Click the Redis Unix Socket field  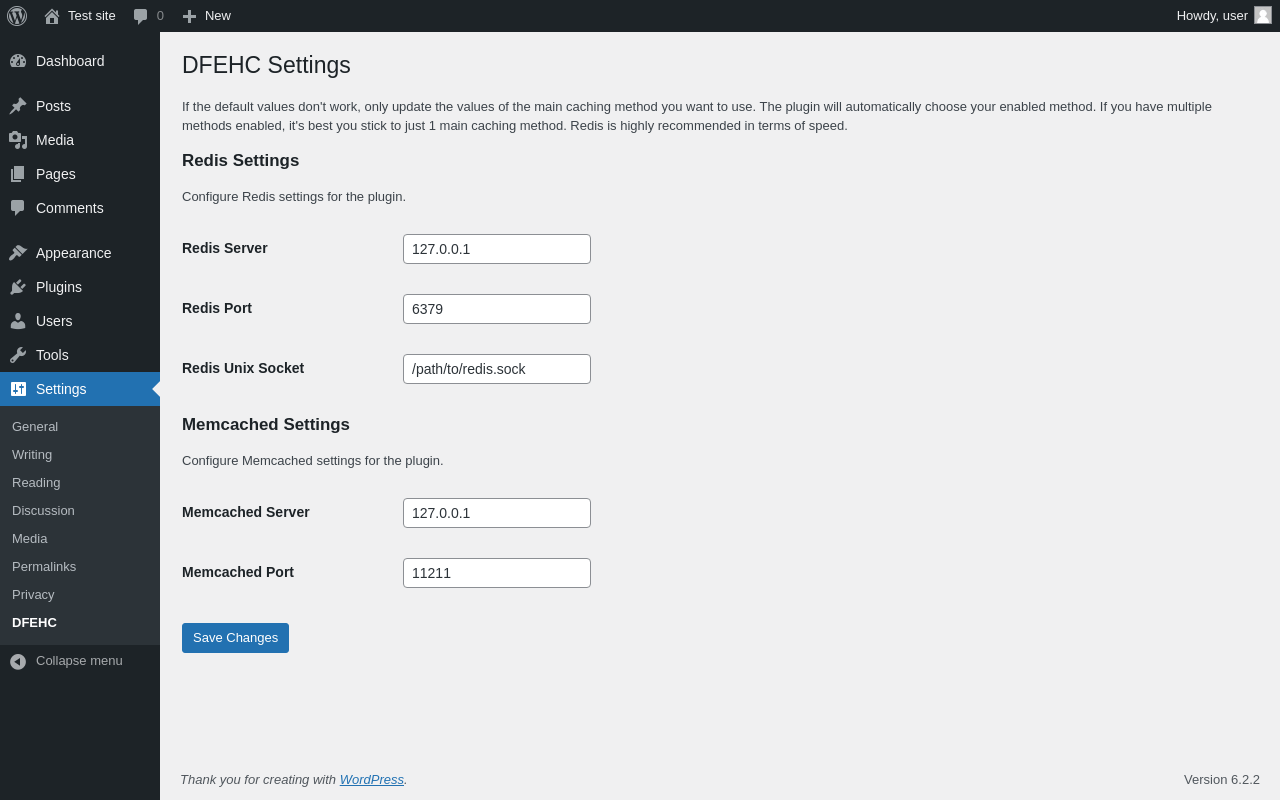(497, 369)
